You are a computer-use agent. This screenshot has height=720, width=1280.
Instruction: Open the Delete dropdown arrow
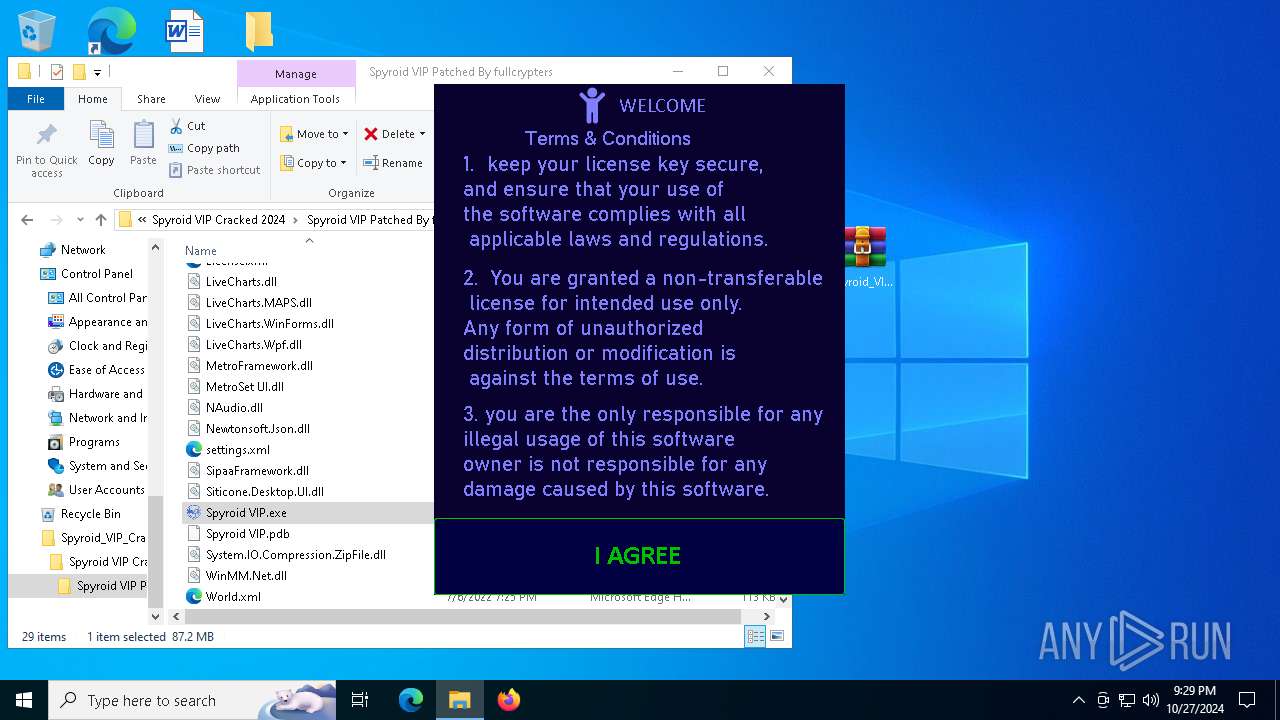point(422,134)
